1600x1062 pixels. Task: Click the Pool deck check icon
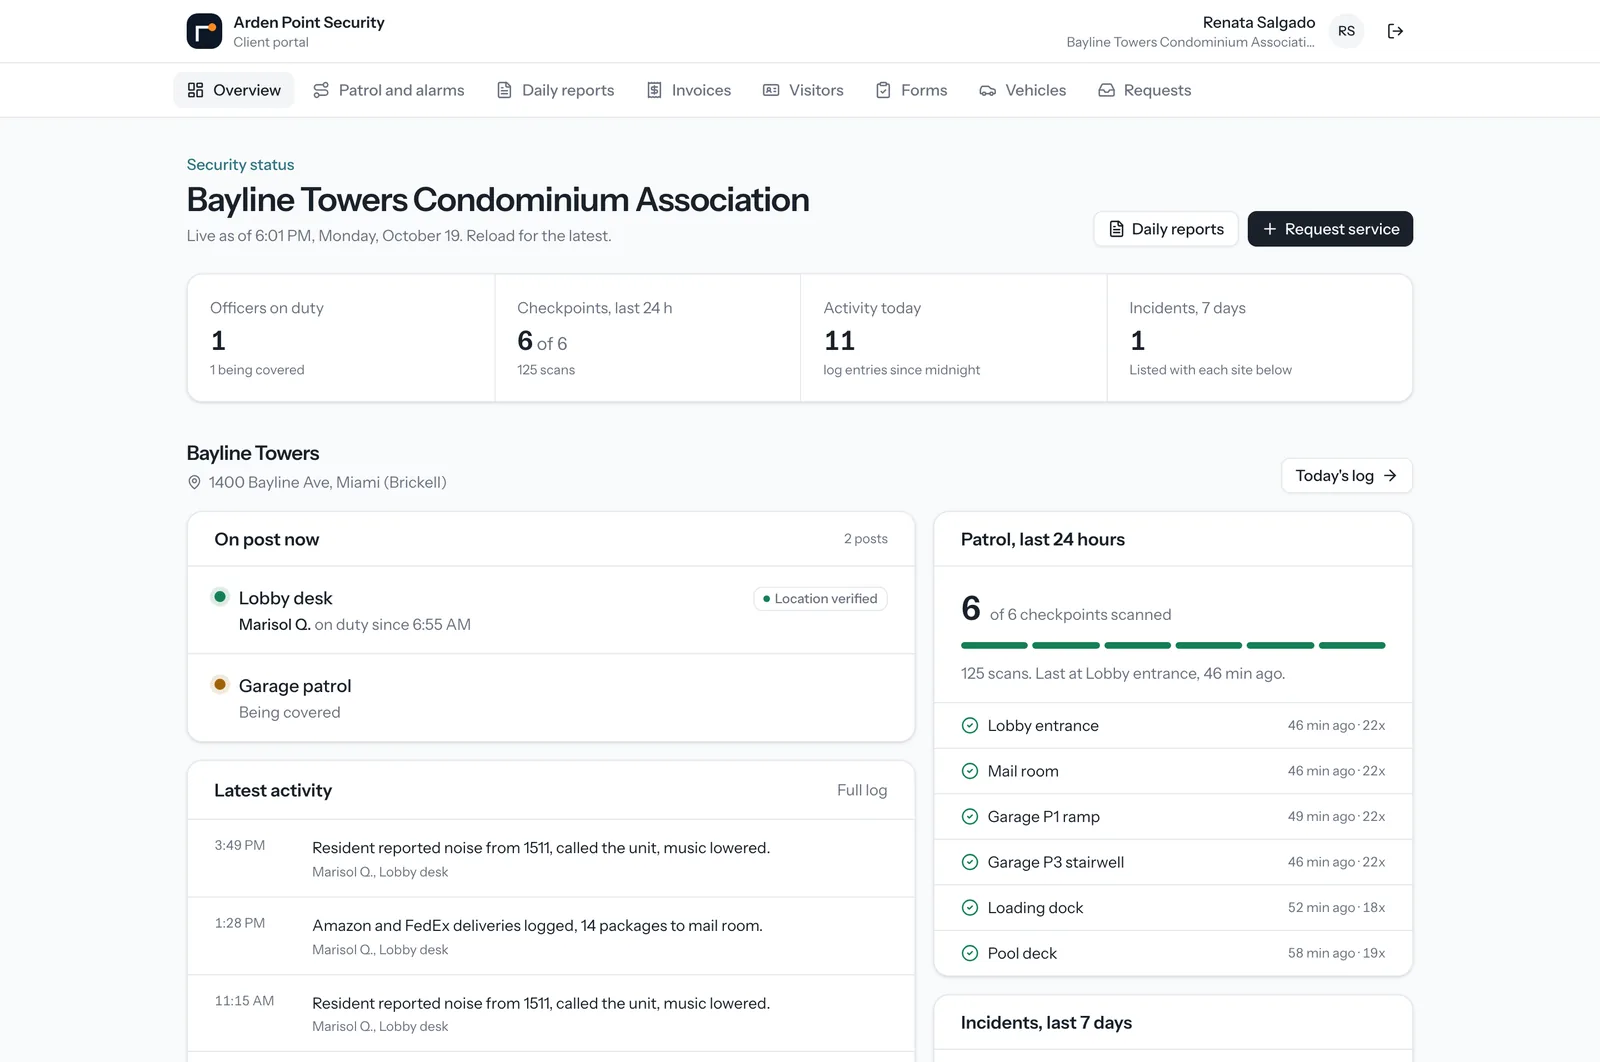[969, 953]
